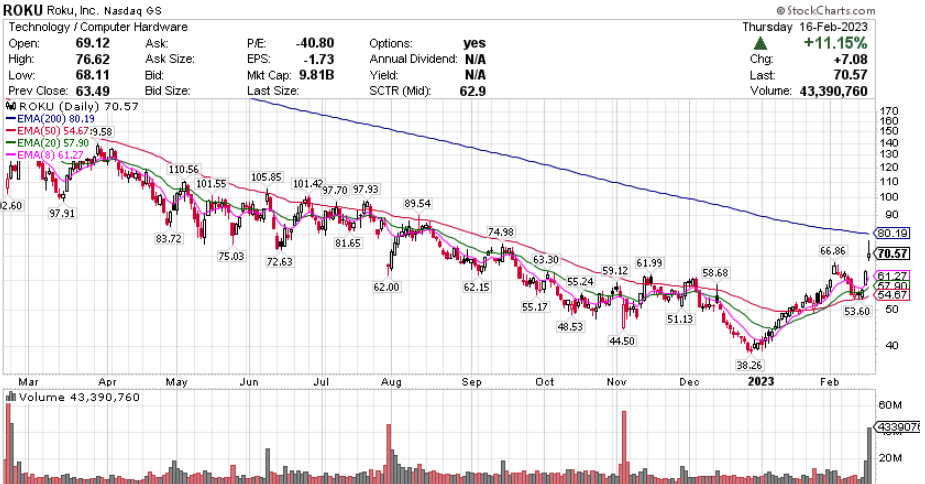
Task: Click the blue 80.19 axis price tag
Action: click(891, 233)
